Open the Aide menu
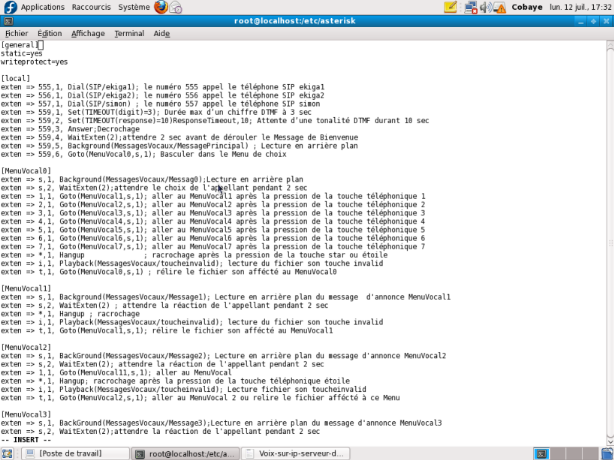 click(161, 33)
